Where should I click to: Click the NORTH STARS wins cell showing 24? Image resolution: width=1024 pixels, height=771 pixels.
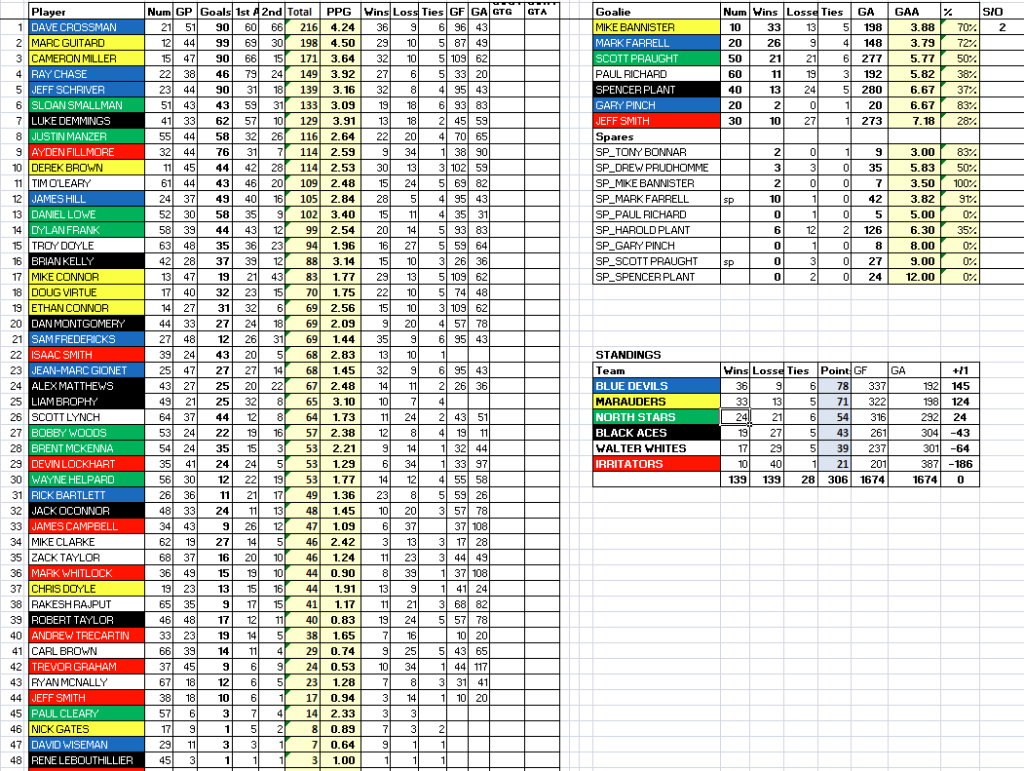coord(736,417)
